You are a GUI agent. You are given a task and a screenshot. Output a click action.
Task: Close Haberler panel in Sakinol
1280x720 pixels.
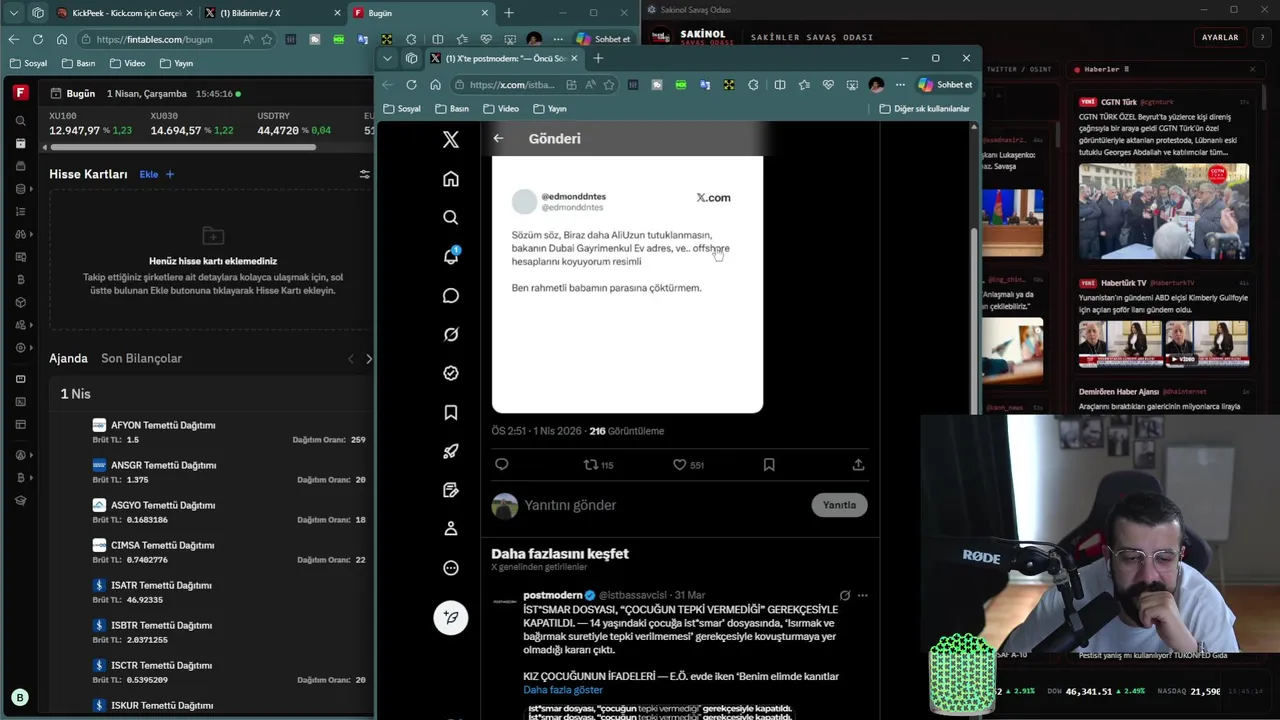1252,69
